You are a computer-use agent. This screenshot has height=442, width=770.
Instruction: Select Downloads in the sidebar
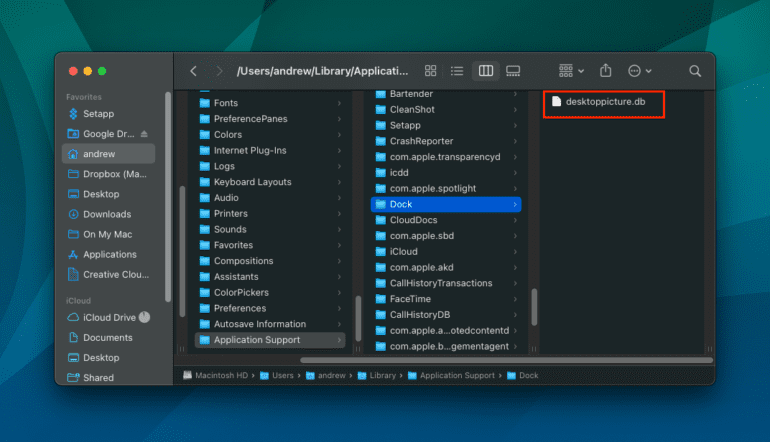tap(106, 214)
